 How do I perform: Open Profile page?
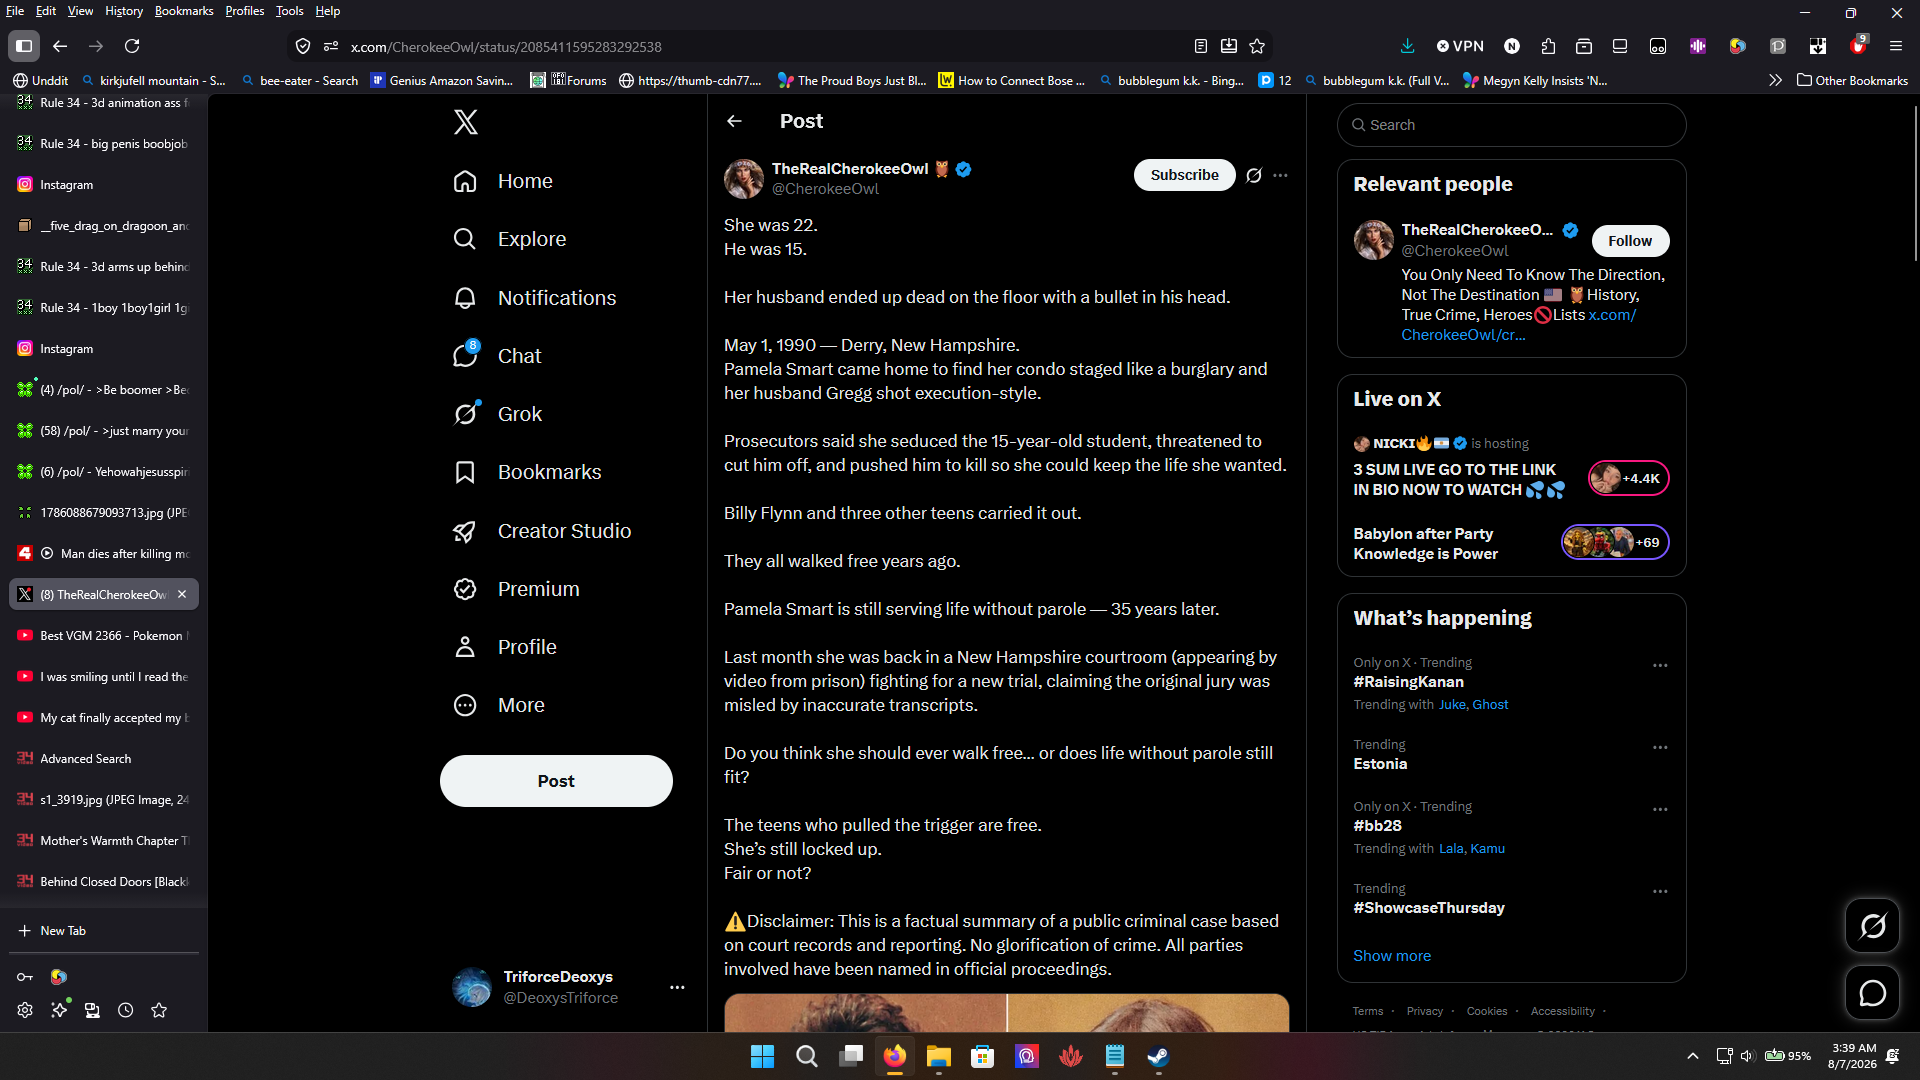tap(505, 647)
